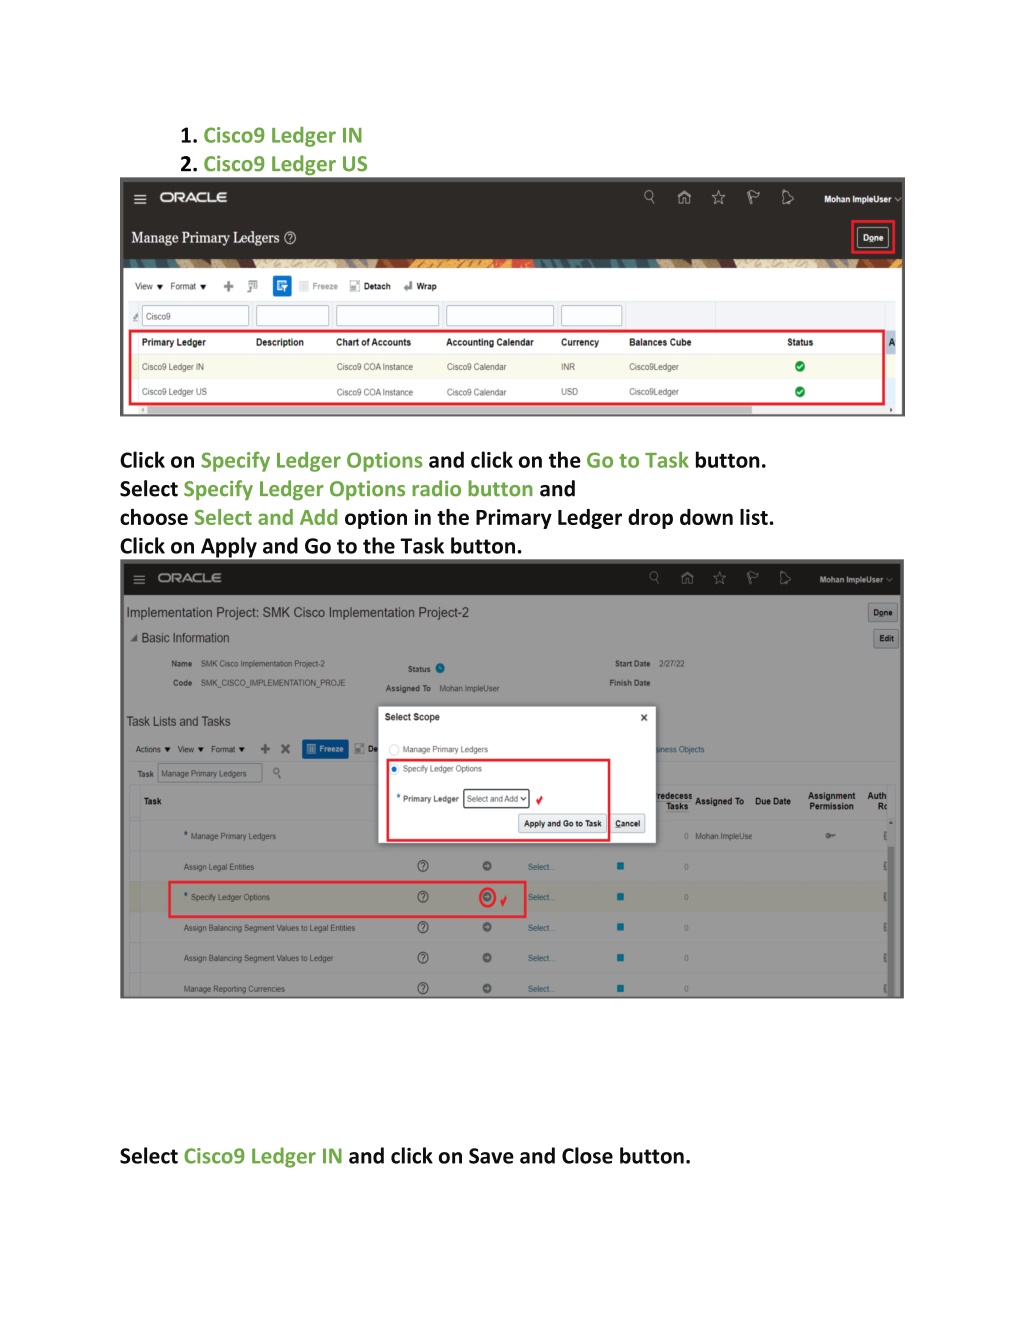Open the Primary Ledger Select and Add dropdown
This screenshot has height=1325, width=1024.
tap(496, 799)
